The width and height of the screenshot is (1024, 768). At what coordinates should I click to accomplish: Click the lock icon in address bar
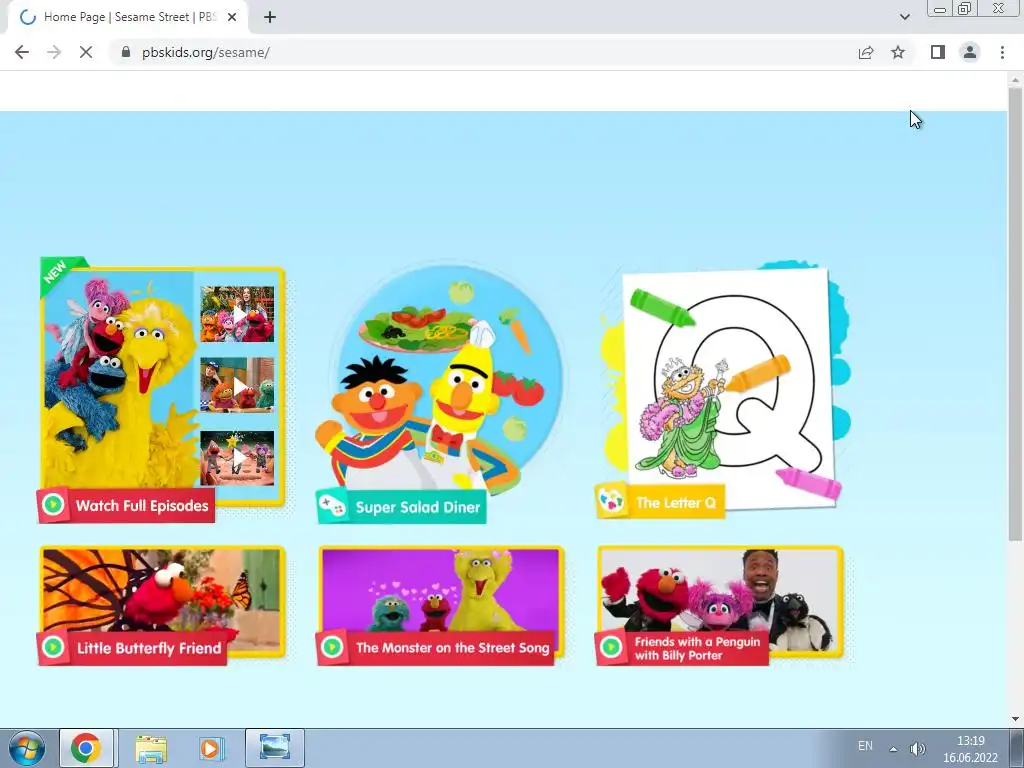126,52
